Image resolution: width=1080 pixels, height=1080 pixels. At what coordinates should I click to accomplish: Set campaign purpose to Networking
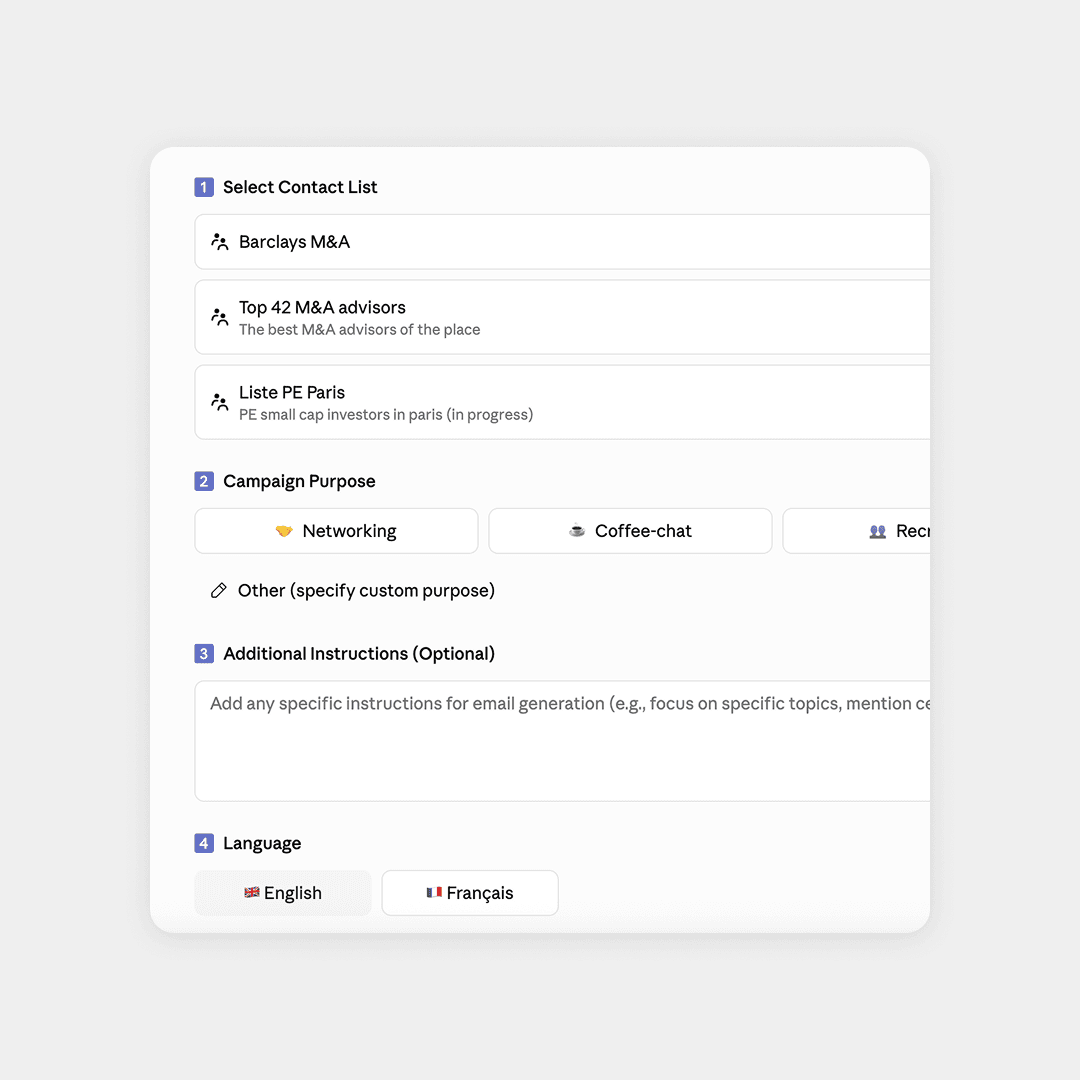336,531
